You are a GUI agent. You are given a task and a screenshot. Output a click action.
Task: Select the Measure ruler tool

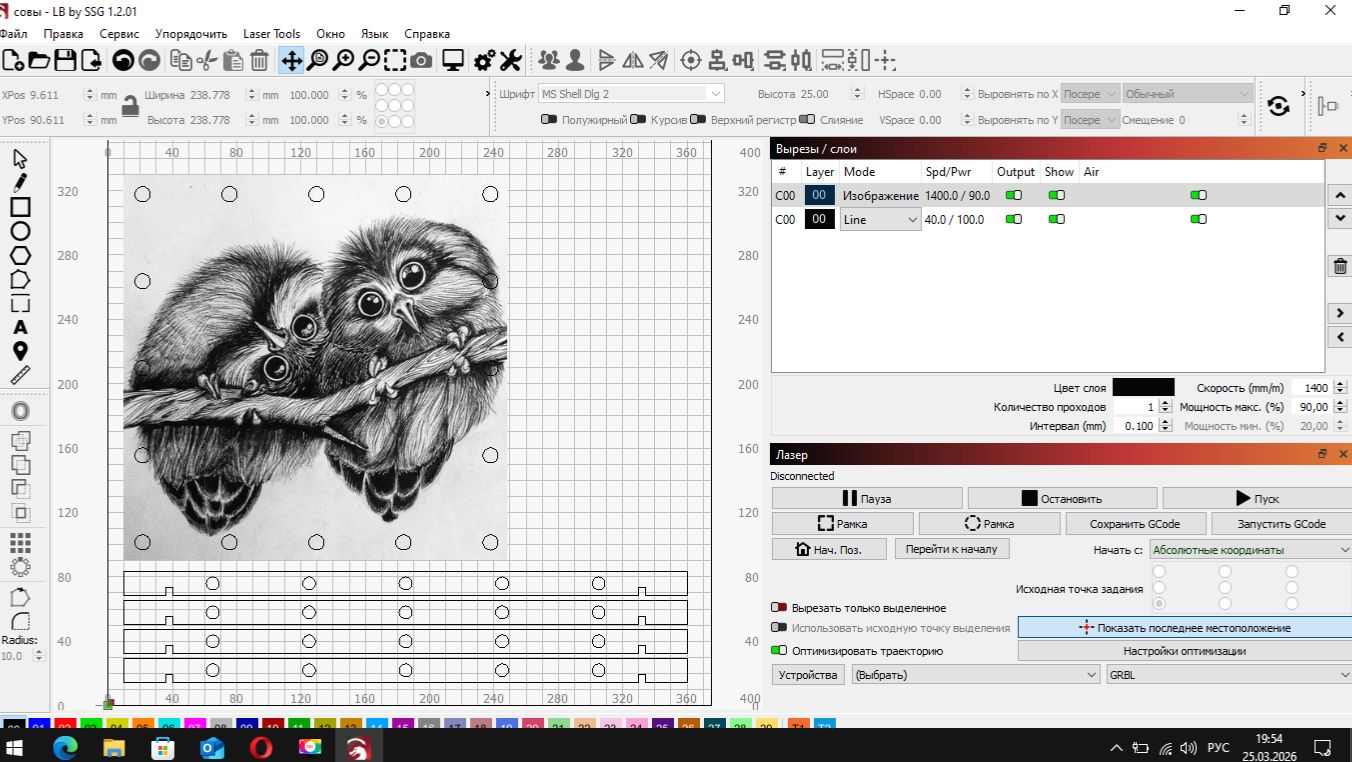click(x=20, y=376)
